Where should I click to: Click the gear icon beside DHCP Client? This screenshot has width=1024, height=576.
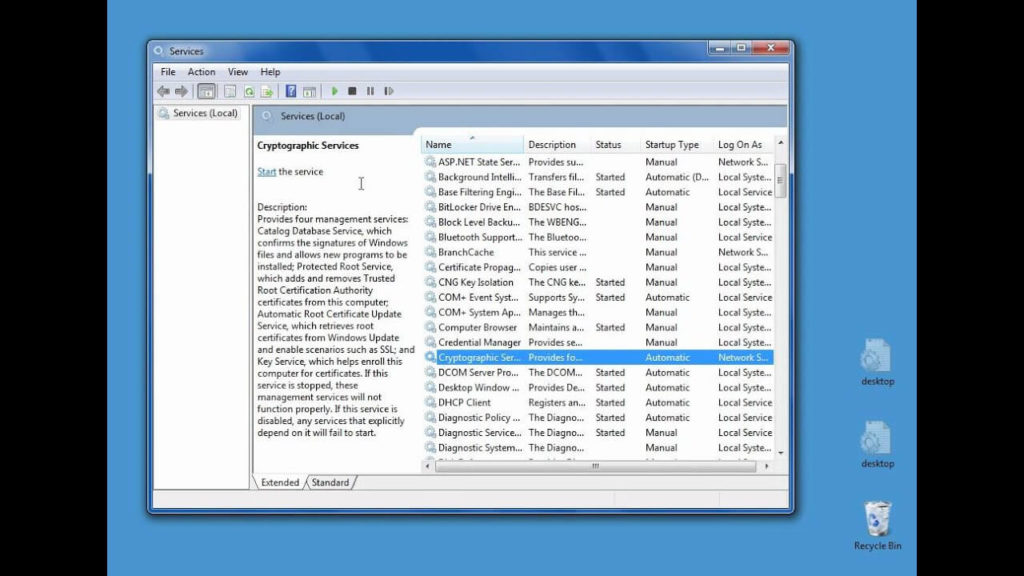click(430, 402)
